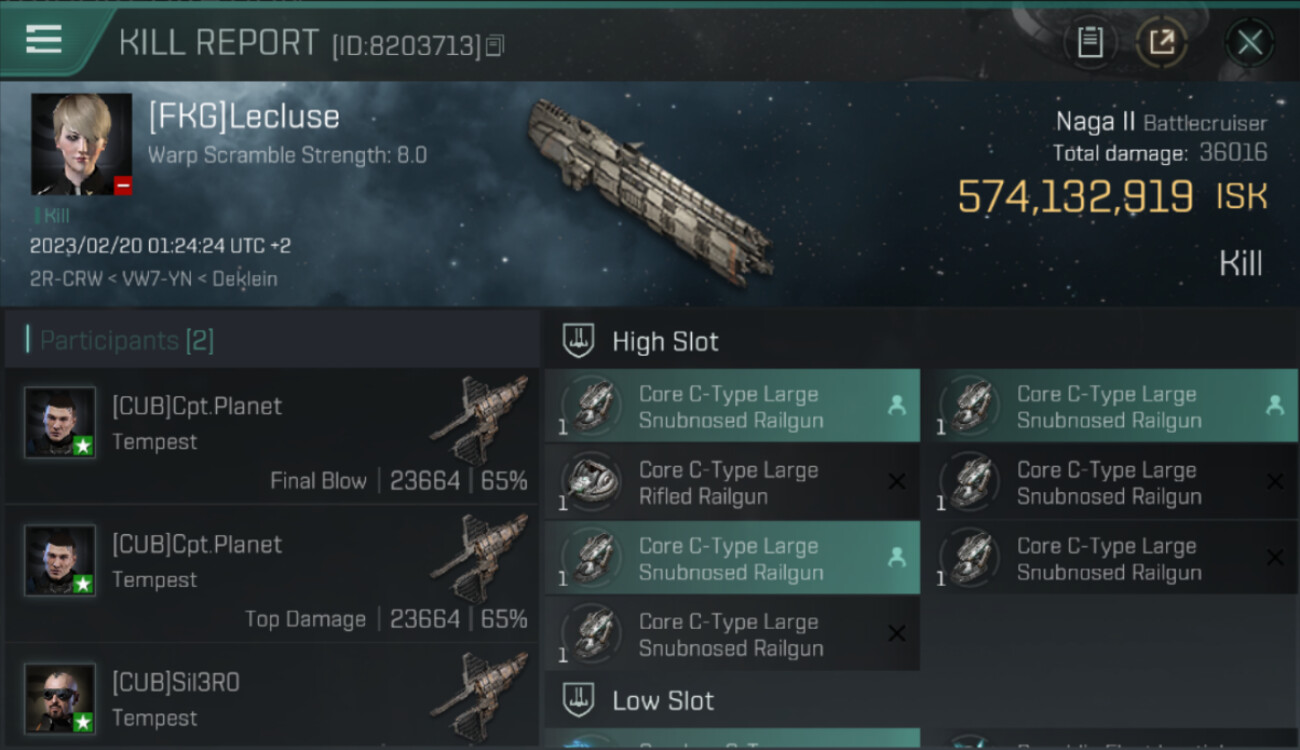Image resolution: width=1300 pixels, height=750 pixels.
Task: Close the kill report window
Action: tap(1249, 42)
